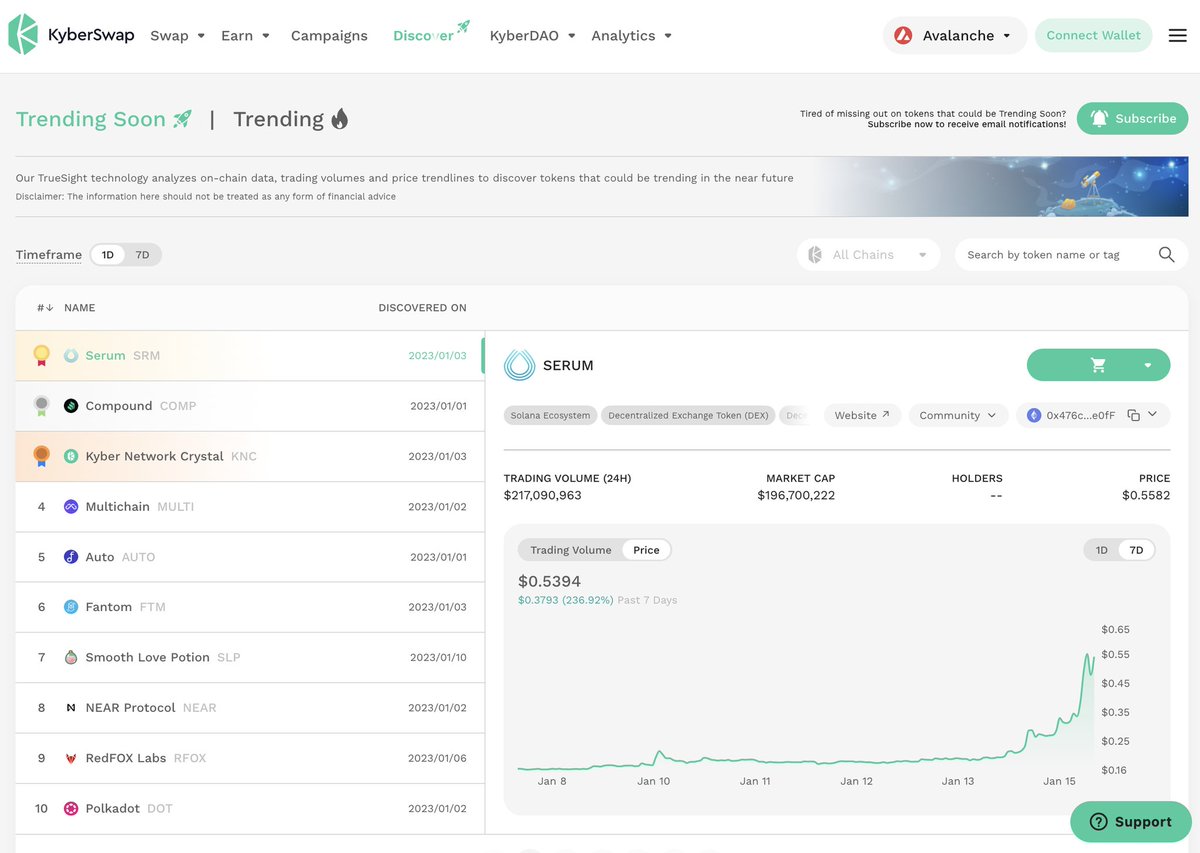Viewport: 1200px width, 853px height.
Task: Open the hamburger menu icon
Action: pyautogui.click(x=1178, y=35)
